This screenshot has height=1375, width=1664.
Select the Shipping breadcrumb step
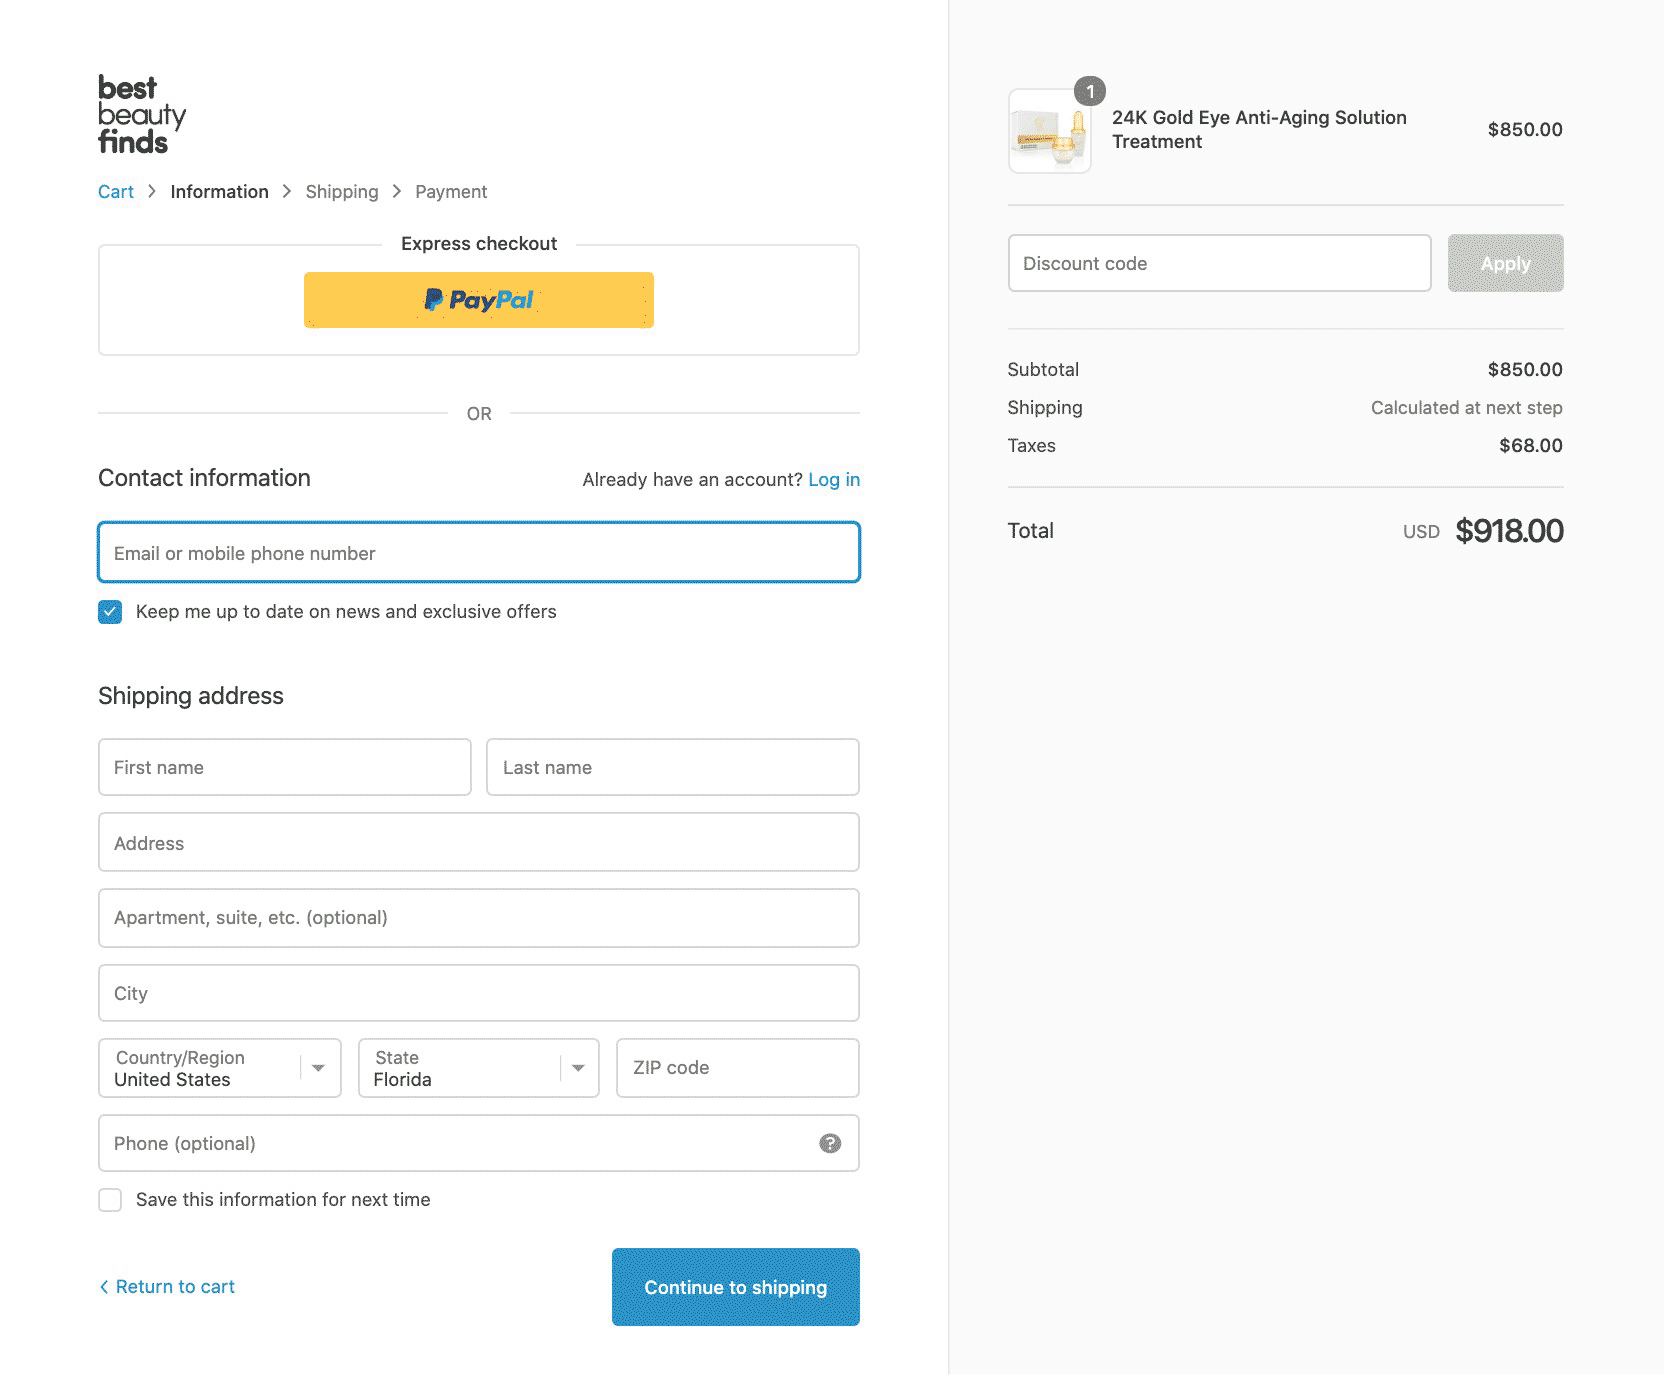[342, 192]
